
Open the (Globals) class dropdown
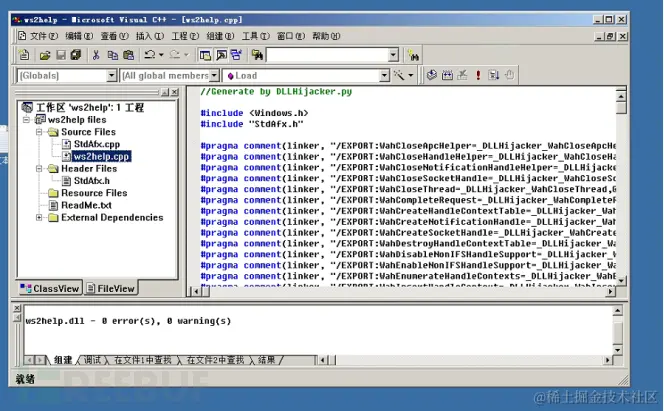coord(111,75)
